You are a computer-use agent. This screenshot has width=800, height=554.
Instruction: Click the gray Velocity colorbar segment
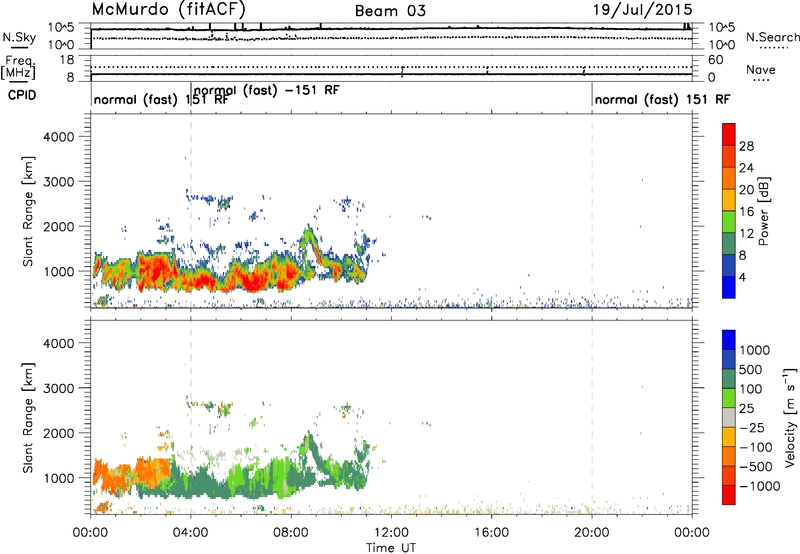tap(729, 417)
